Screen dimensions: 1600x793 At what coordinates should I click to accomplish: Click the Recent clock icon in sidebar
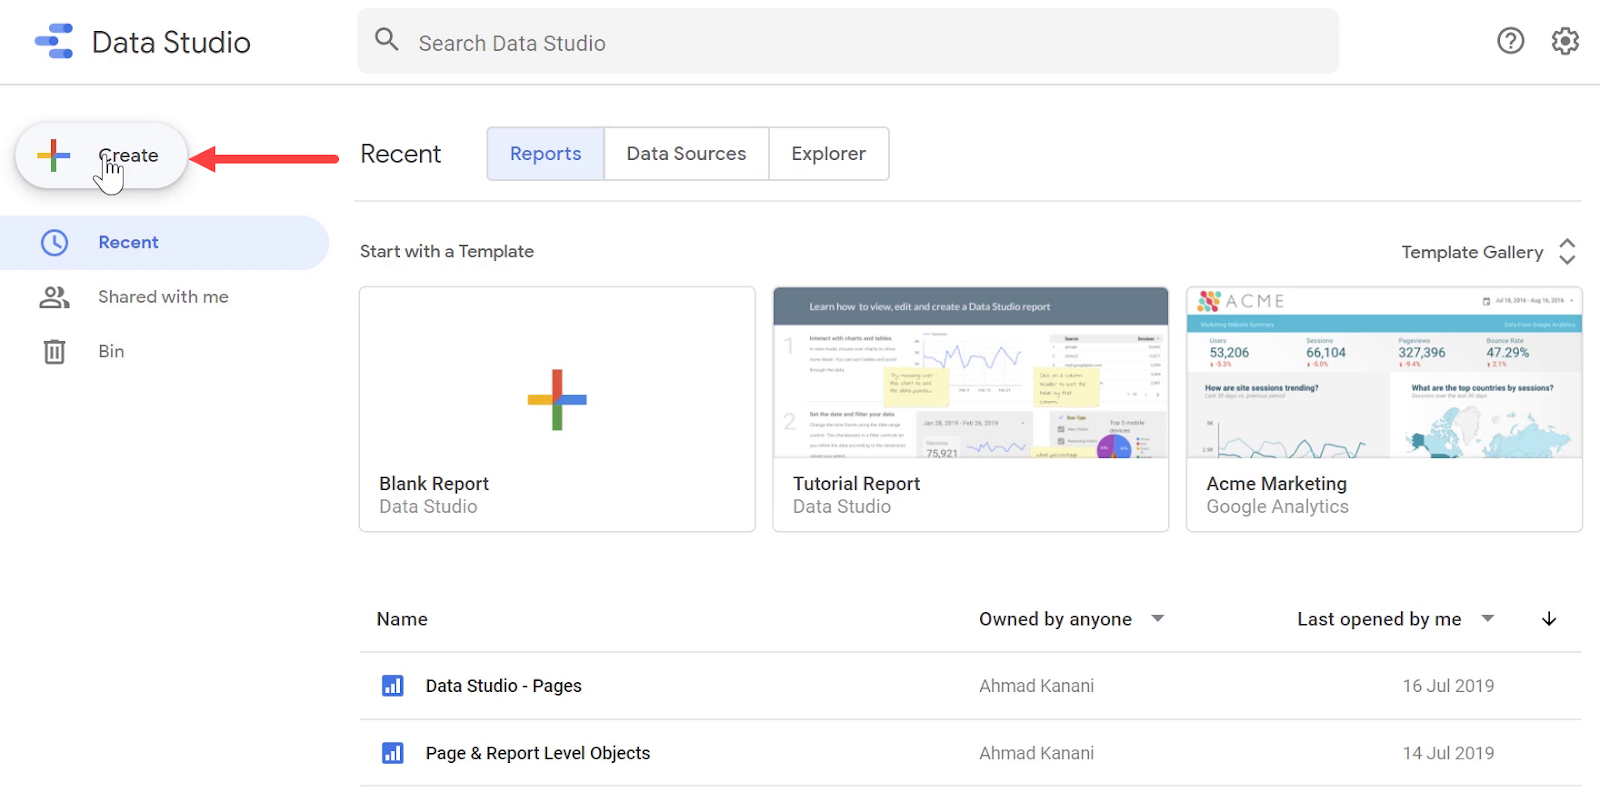[54, 242]
